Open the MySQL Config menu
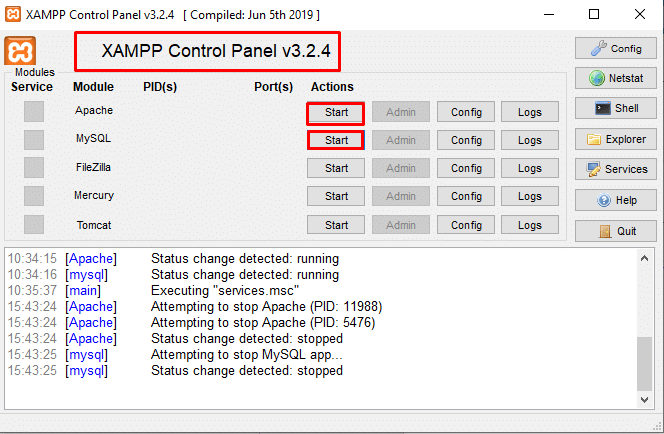Screen dimensions: 664x434 [x=465, y=140]
